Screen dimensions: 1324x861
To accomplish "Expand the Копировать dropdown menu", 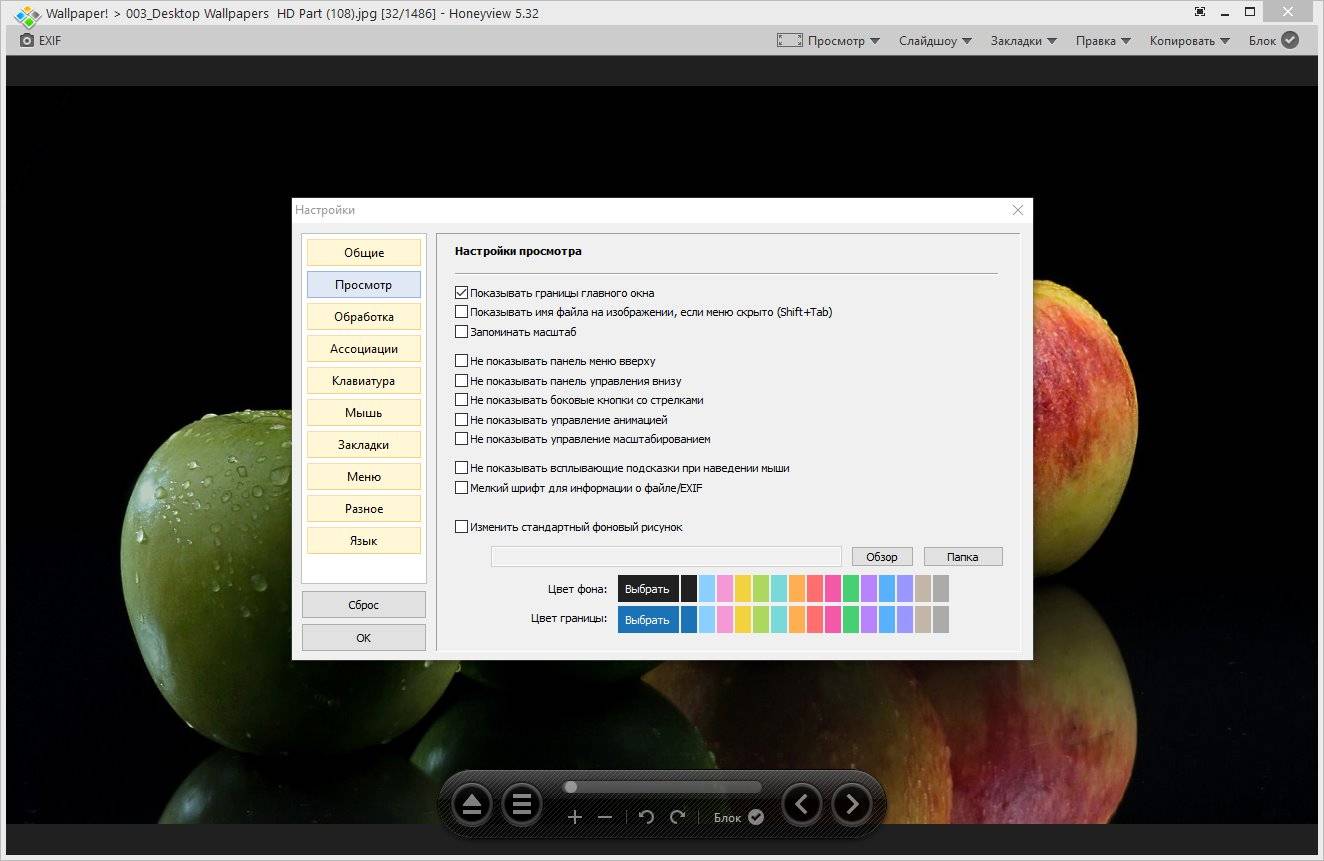I will tap(1191, 41).
